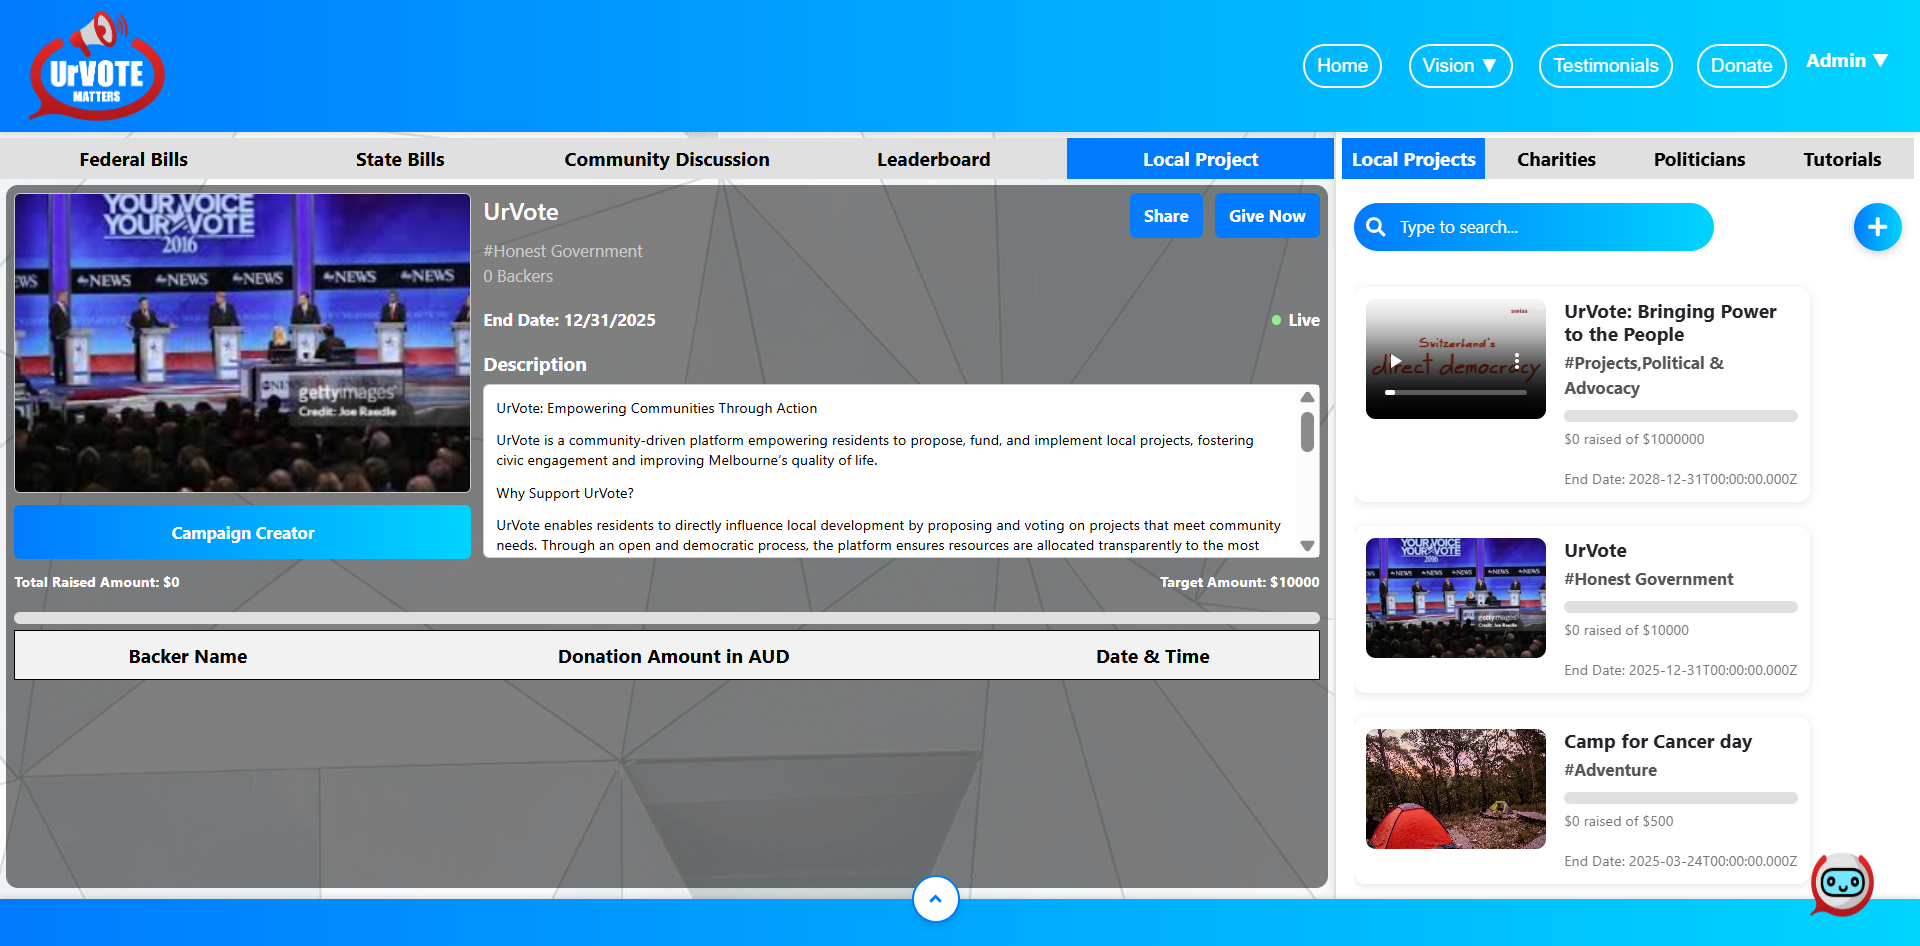1920x946 pixels.
Task: Open Community Discussion tab
Action: click(x=667, y=159)
